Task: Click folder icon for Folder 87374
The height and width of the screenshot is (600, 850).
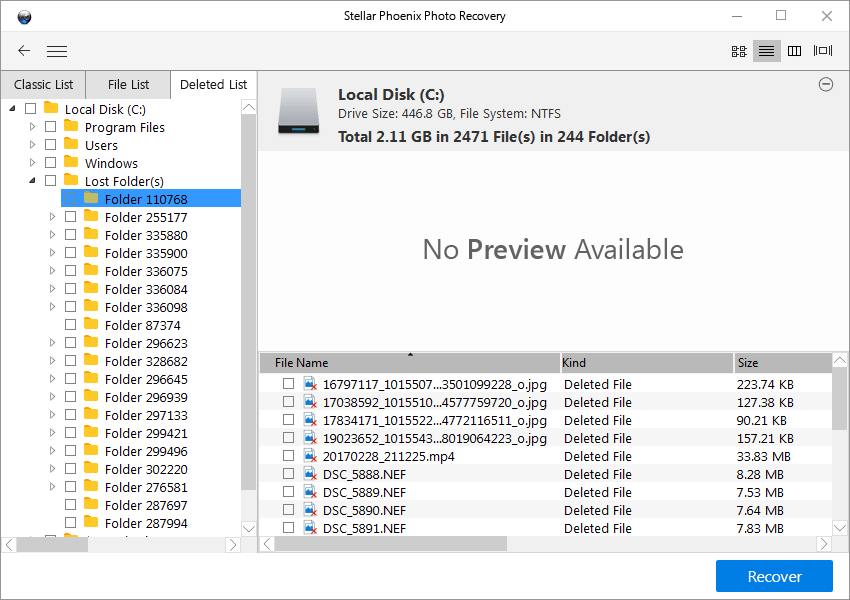Action: point(91,325)
